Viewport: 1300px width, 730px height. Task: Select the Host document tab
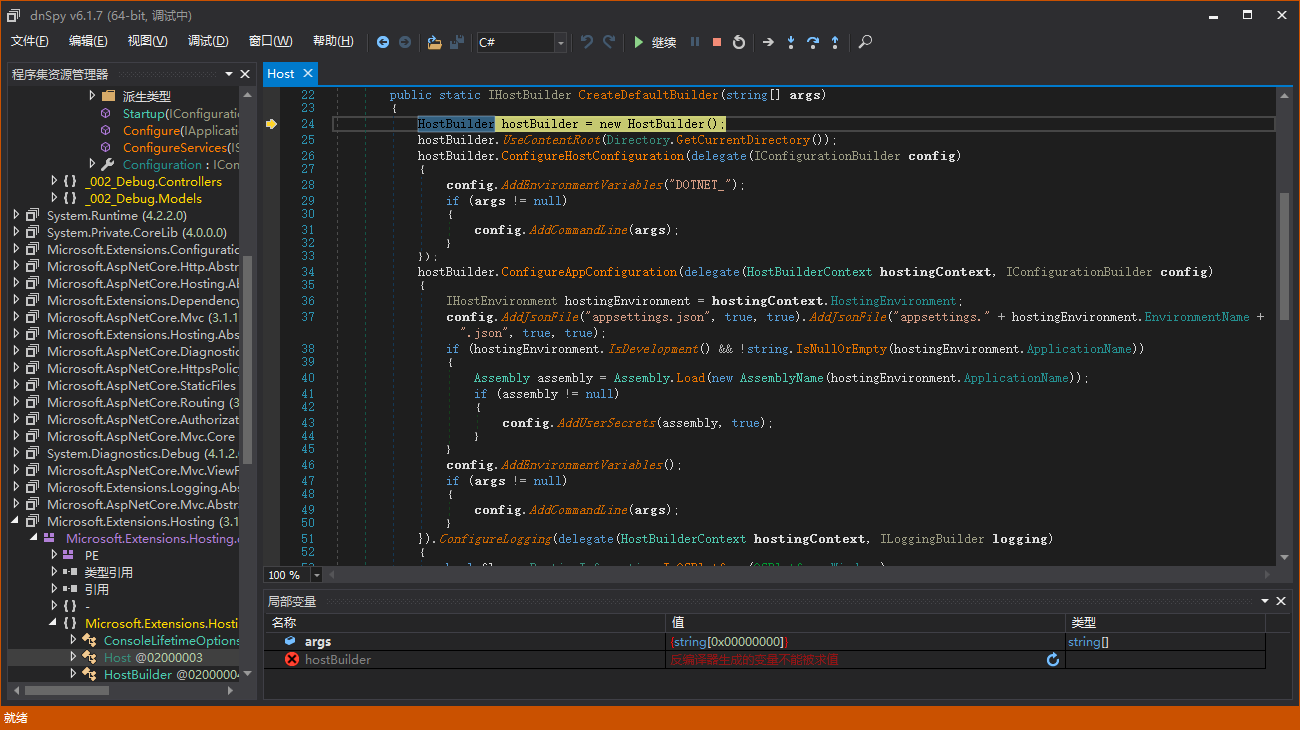[x=281, y=73]
